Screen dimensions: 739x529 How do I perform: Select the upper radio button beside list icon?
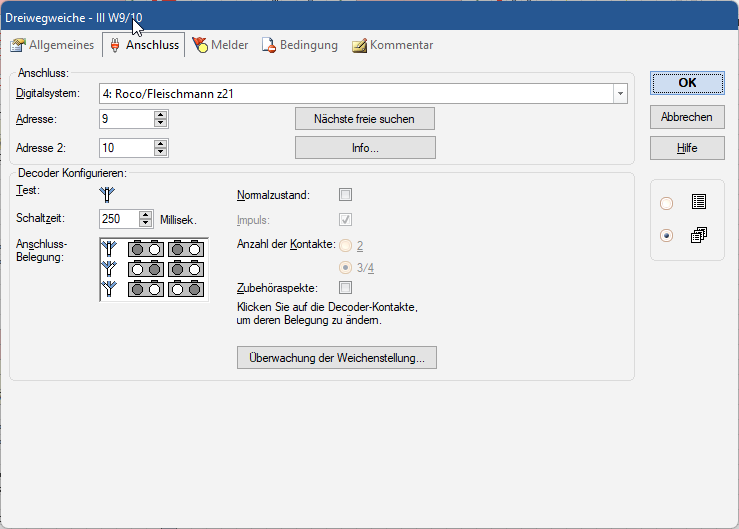point(667,203)
